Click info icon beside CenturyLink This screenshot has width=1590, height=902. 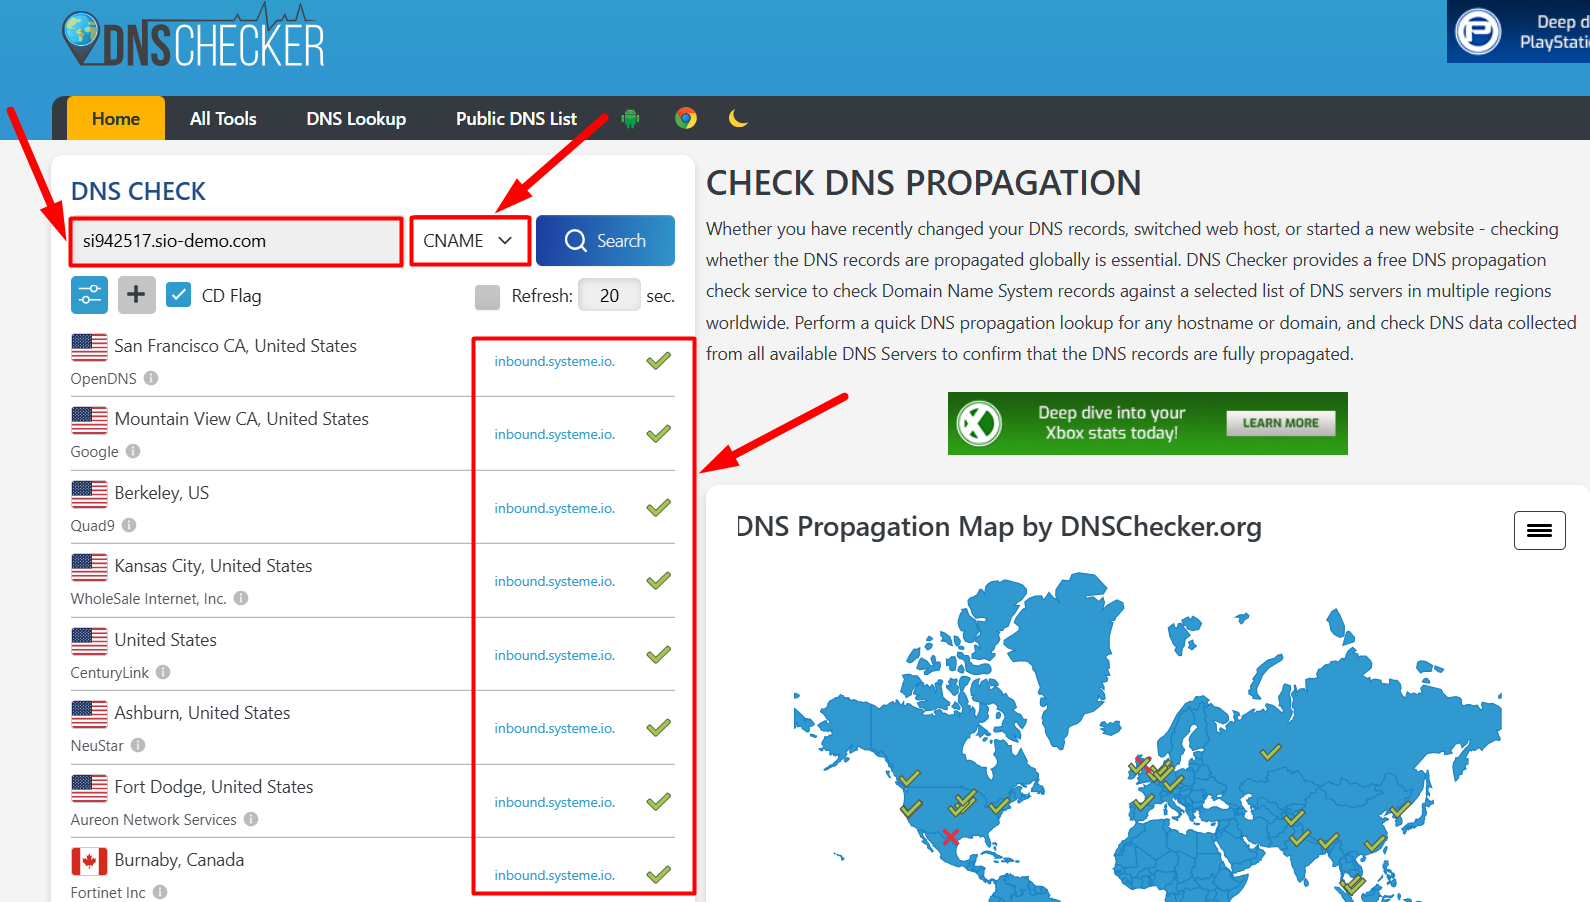tap(163, 672)
